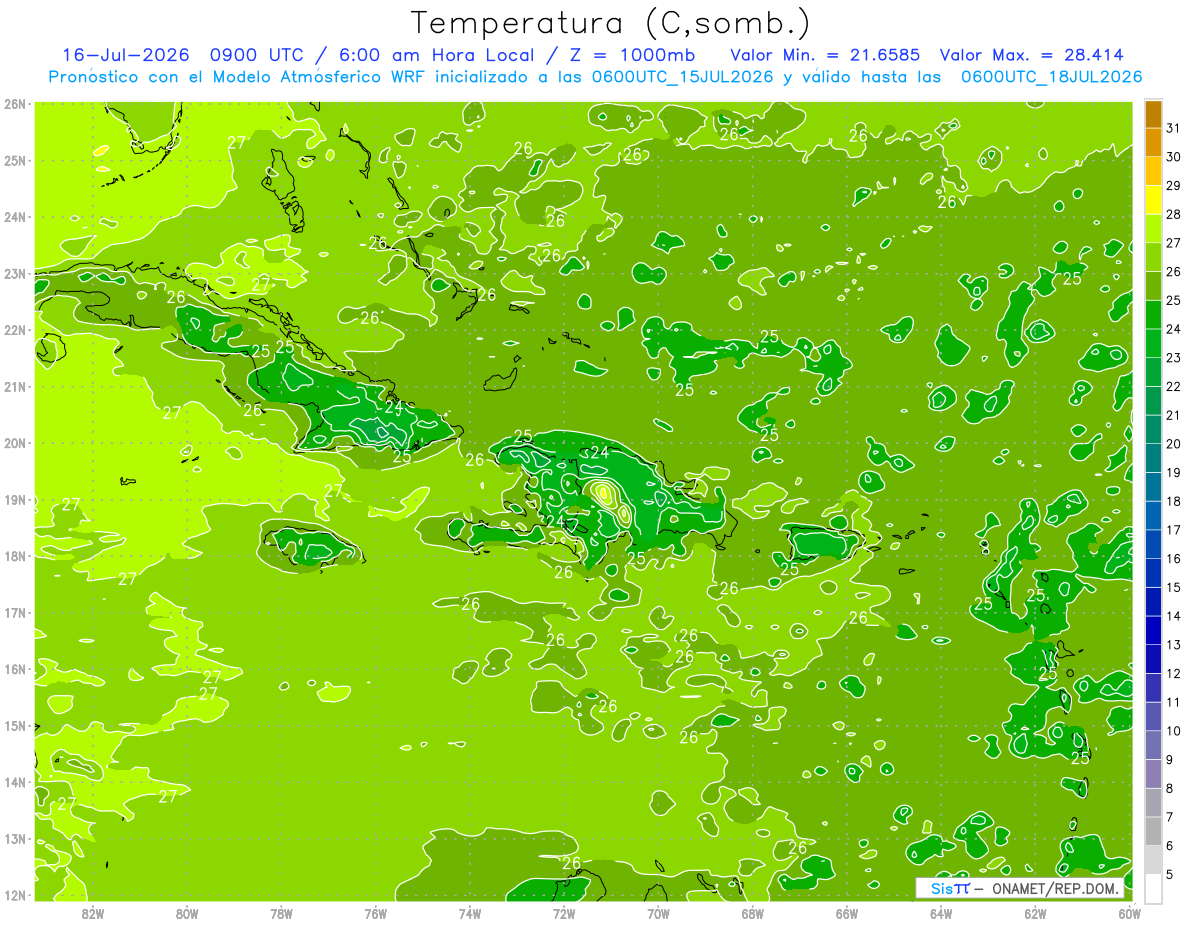
Task: Click the color scale label "17"
Action: coord(1174,530)
